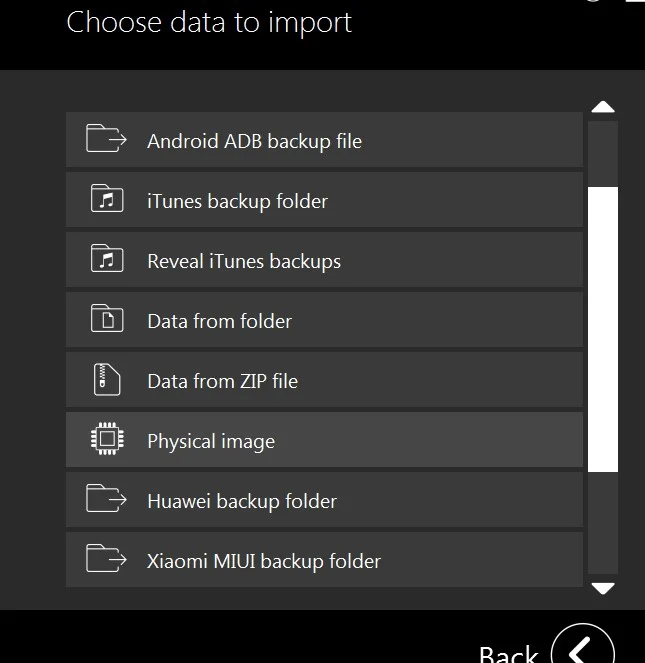Select Data from folder entry

324,320
